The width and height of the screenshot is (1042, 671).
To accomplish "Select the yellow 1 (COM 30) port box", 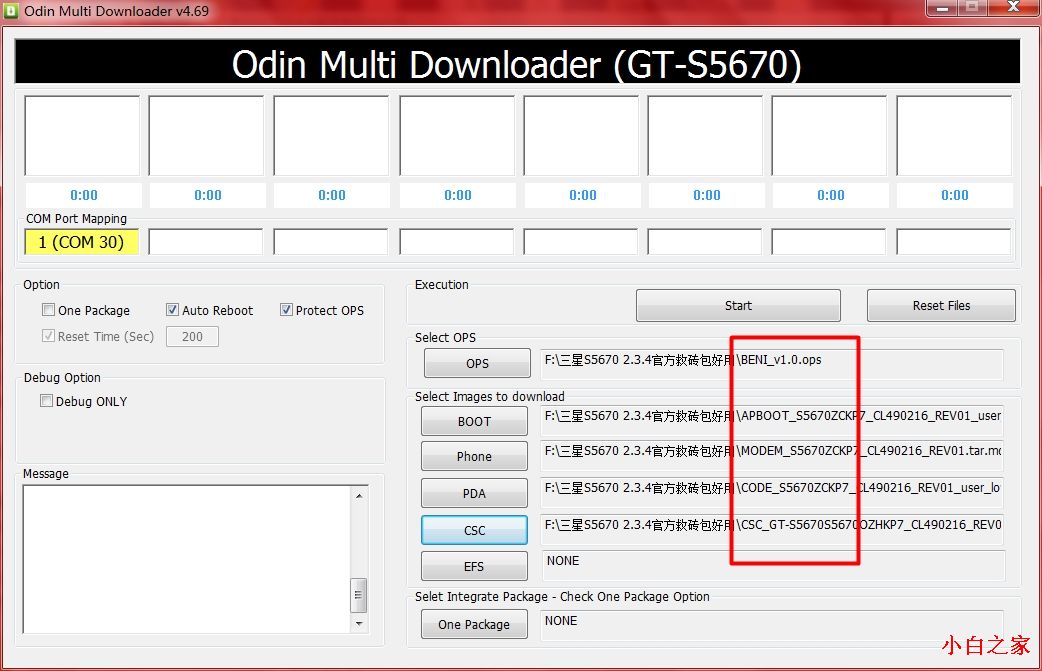I will click(x=81, y=242).
